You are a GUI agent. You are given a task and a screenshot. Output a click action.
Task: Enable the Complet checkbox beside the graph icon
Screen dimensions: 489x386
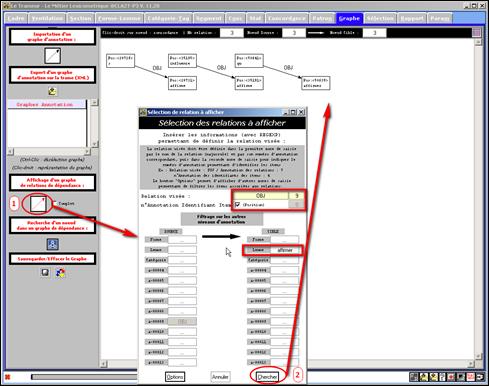point(55,203)
